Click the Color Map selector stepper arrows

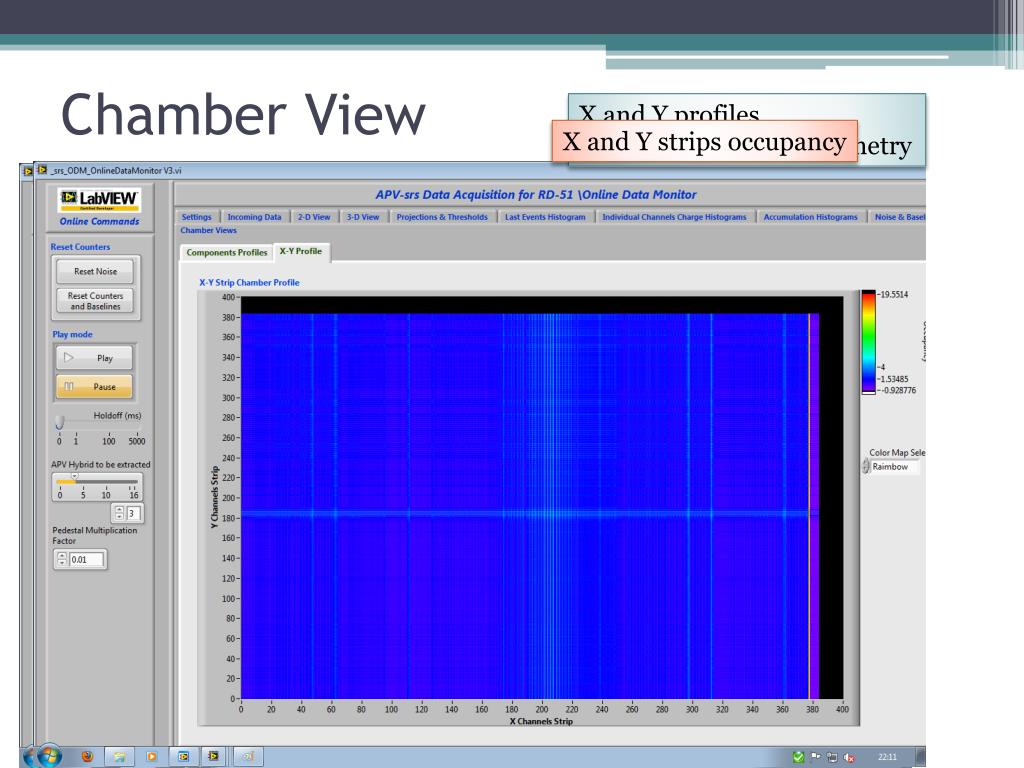coord(866,467)
